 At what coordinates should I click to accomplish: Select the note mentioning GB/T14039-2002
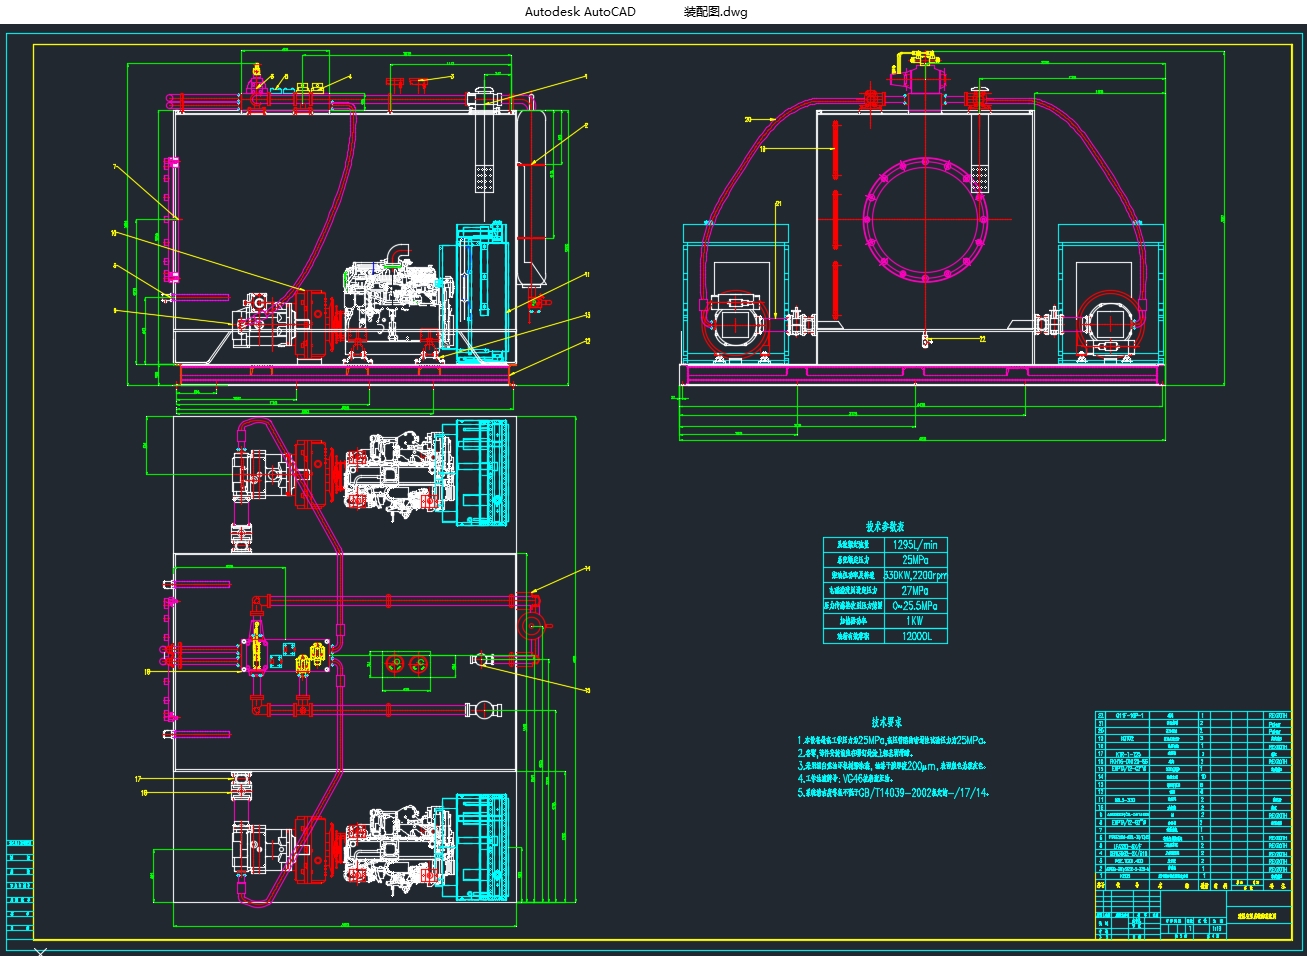893,792
